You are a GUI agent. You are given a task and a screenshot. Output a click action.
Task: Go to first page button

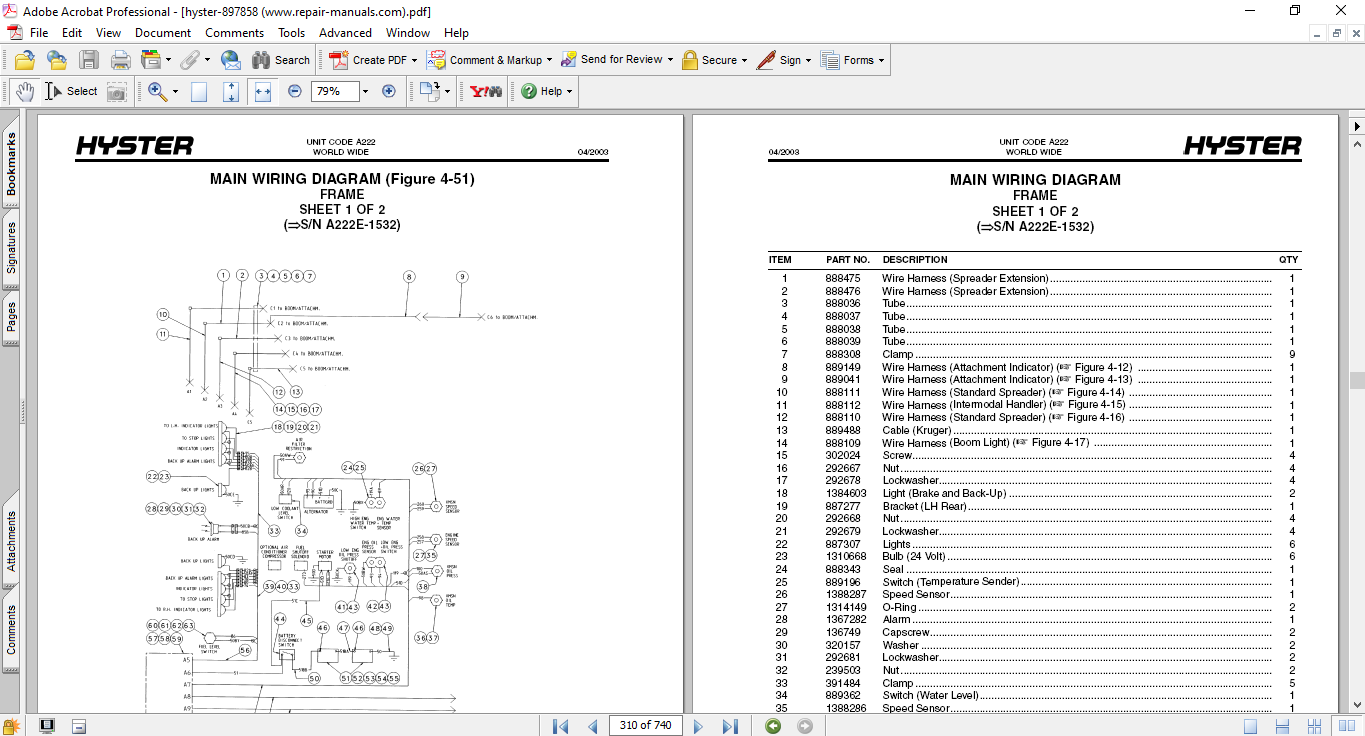560,726
